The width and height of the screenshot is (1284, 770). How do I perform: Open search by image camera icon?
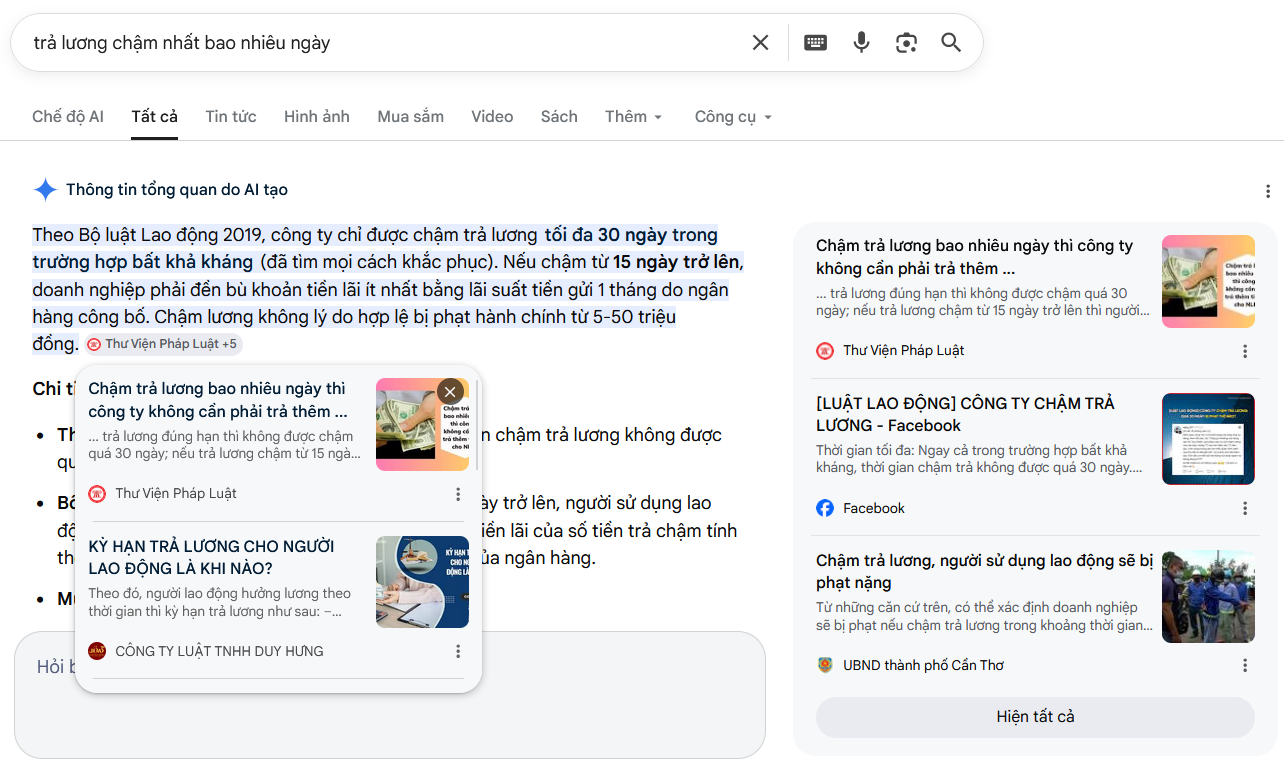click(x=906, y=42)
